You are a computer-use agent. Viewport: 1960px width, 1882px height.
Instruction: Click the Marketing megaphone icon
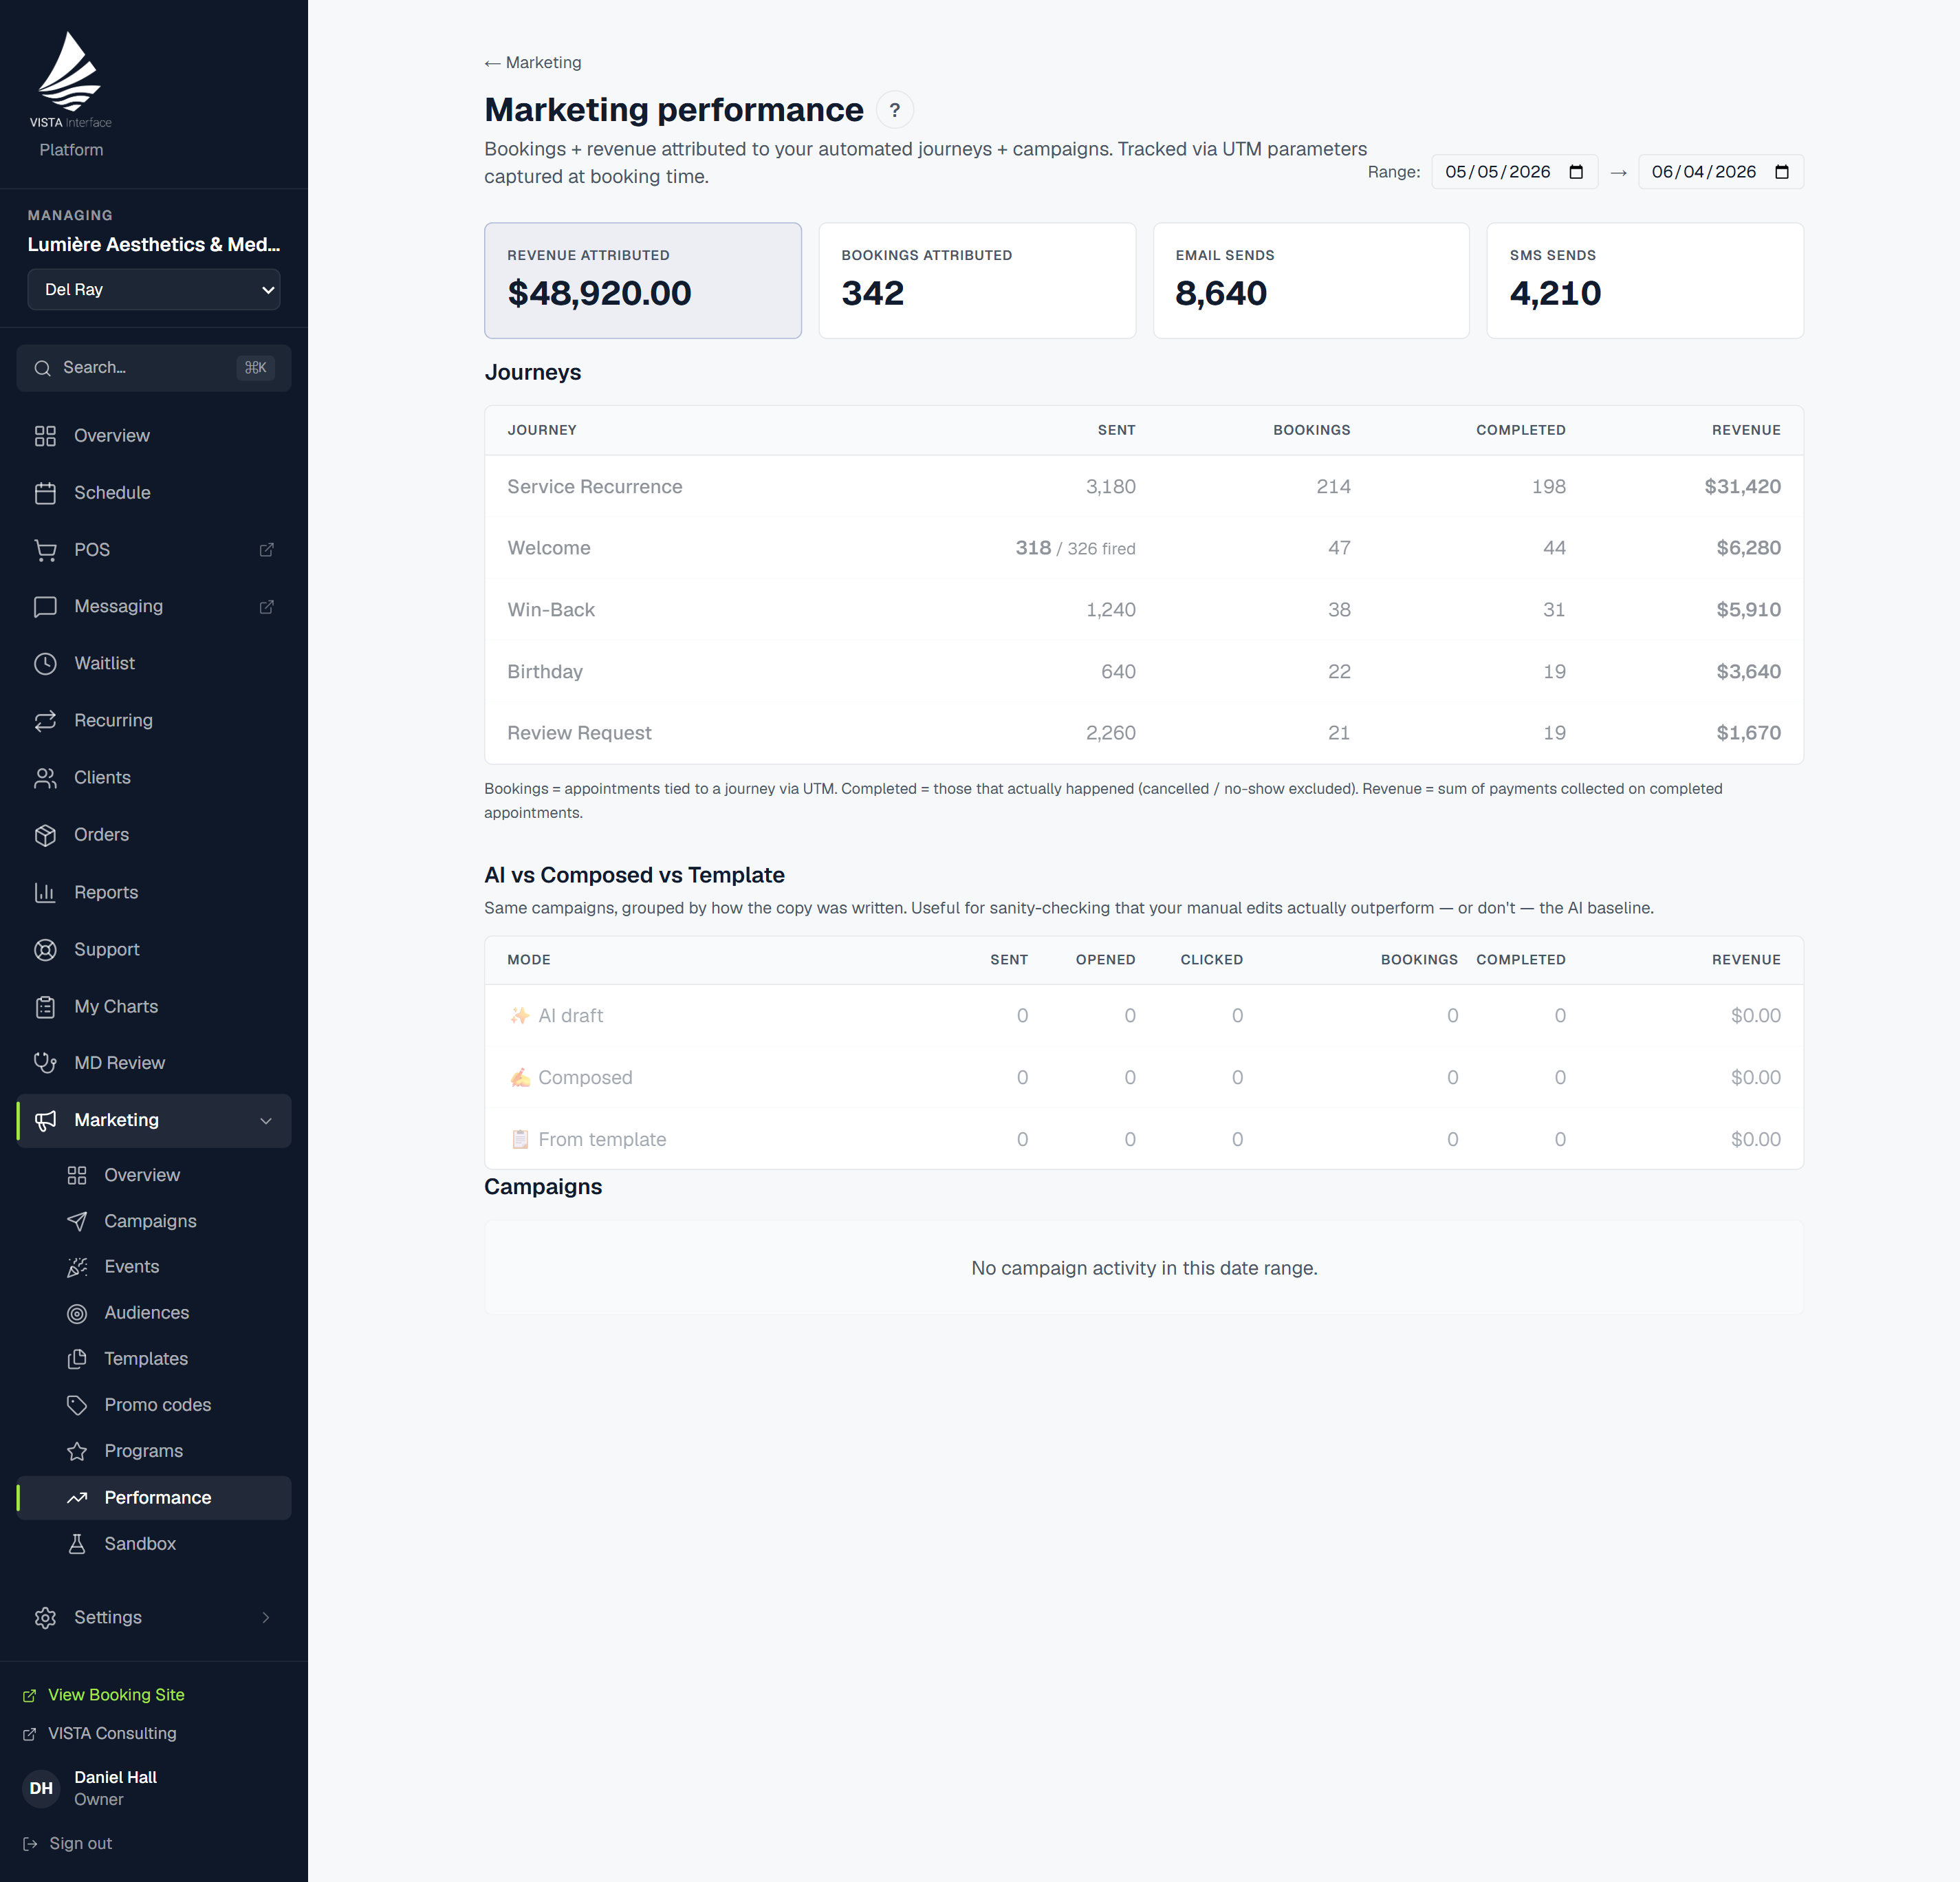pos(45,1121)
